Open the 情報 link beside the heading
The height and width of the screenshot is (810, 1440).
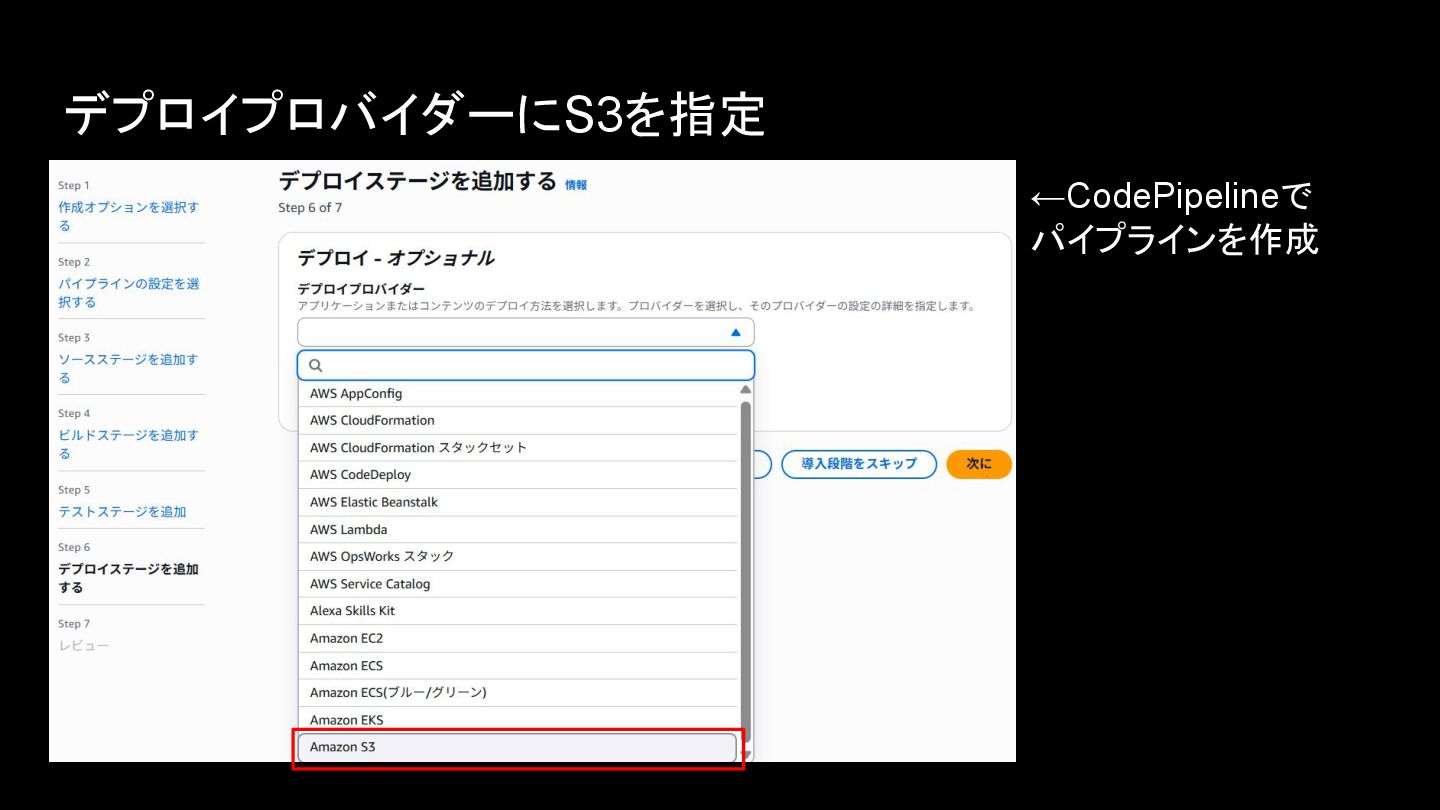tap(576, 185)
